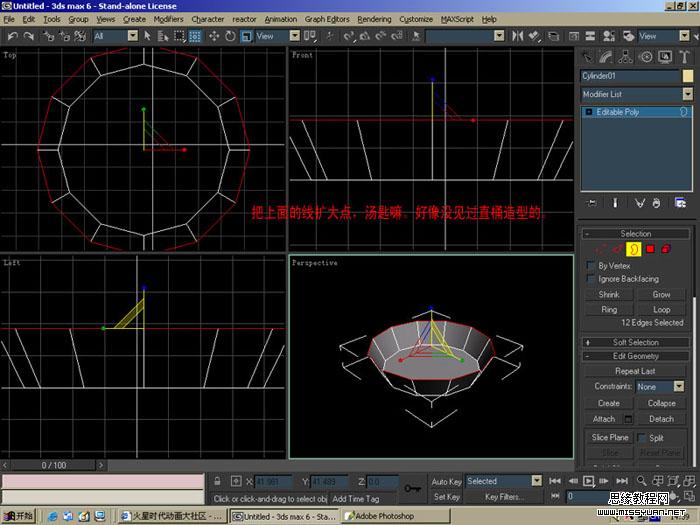Screen dimensions: 700x525
Task: Open Select by Name list icon
Action: click(163, 36)
